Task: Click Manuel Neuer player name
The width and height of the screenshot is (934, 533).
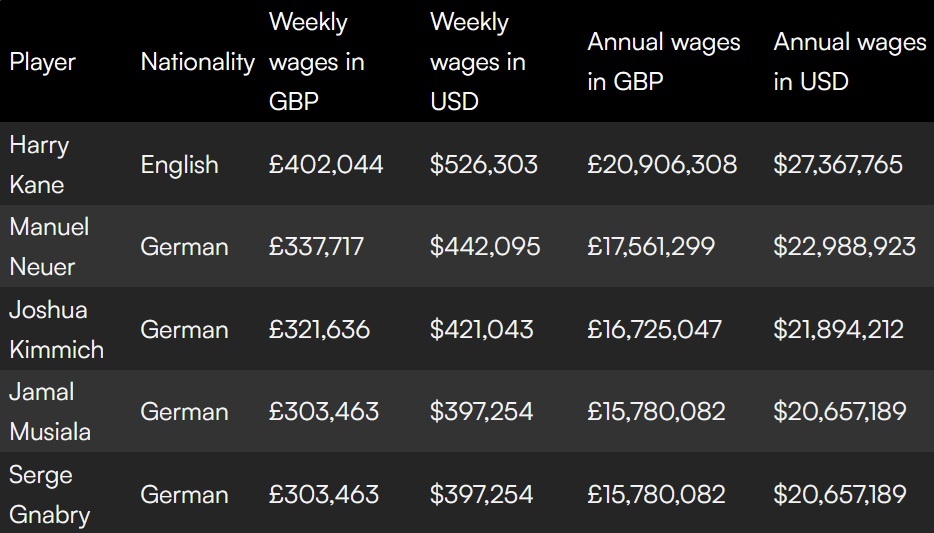Action: 49,247
